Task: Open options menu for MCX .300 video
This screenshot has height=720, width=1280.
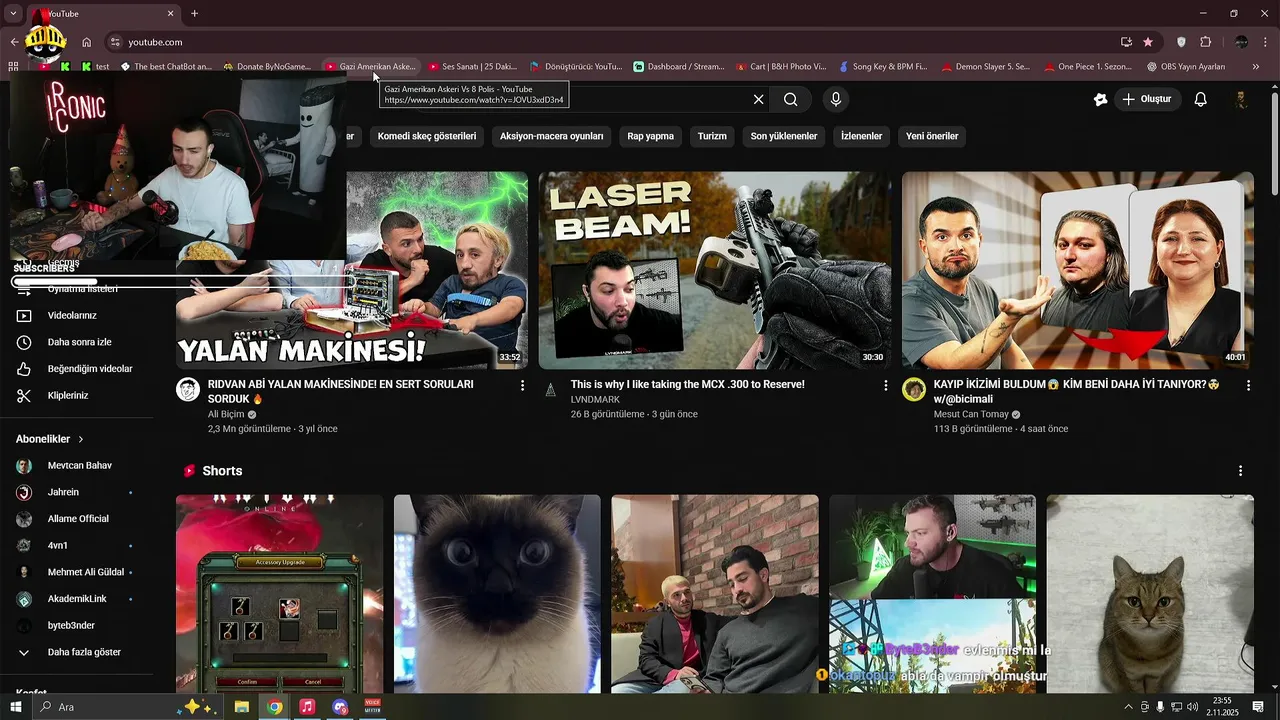Action: [885, 385]
